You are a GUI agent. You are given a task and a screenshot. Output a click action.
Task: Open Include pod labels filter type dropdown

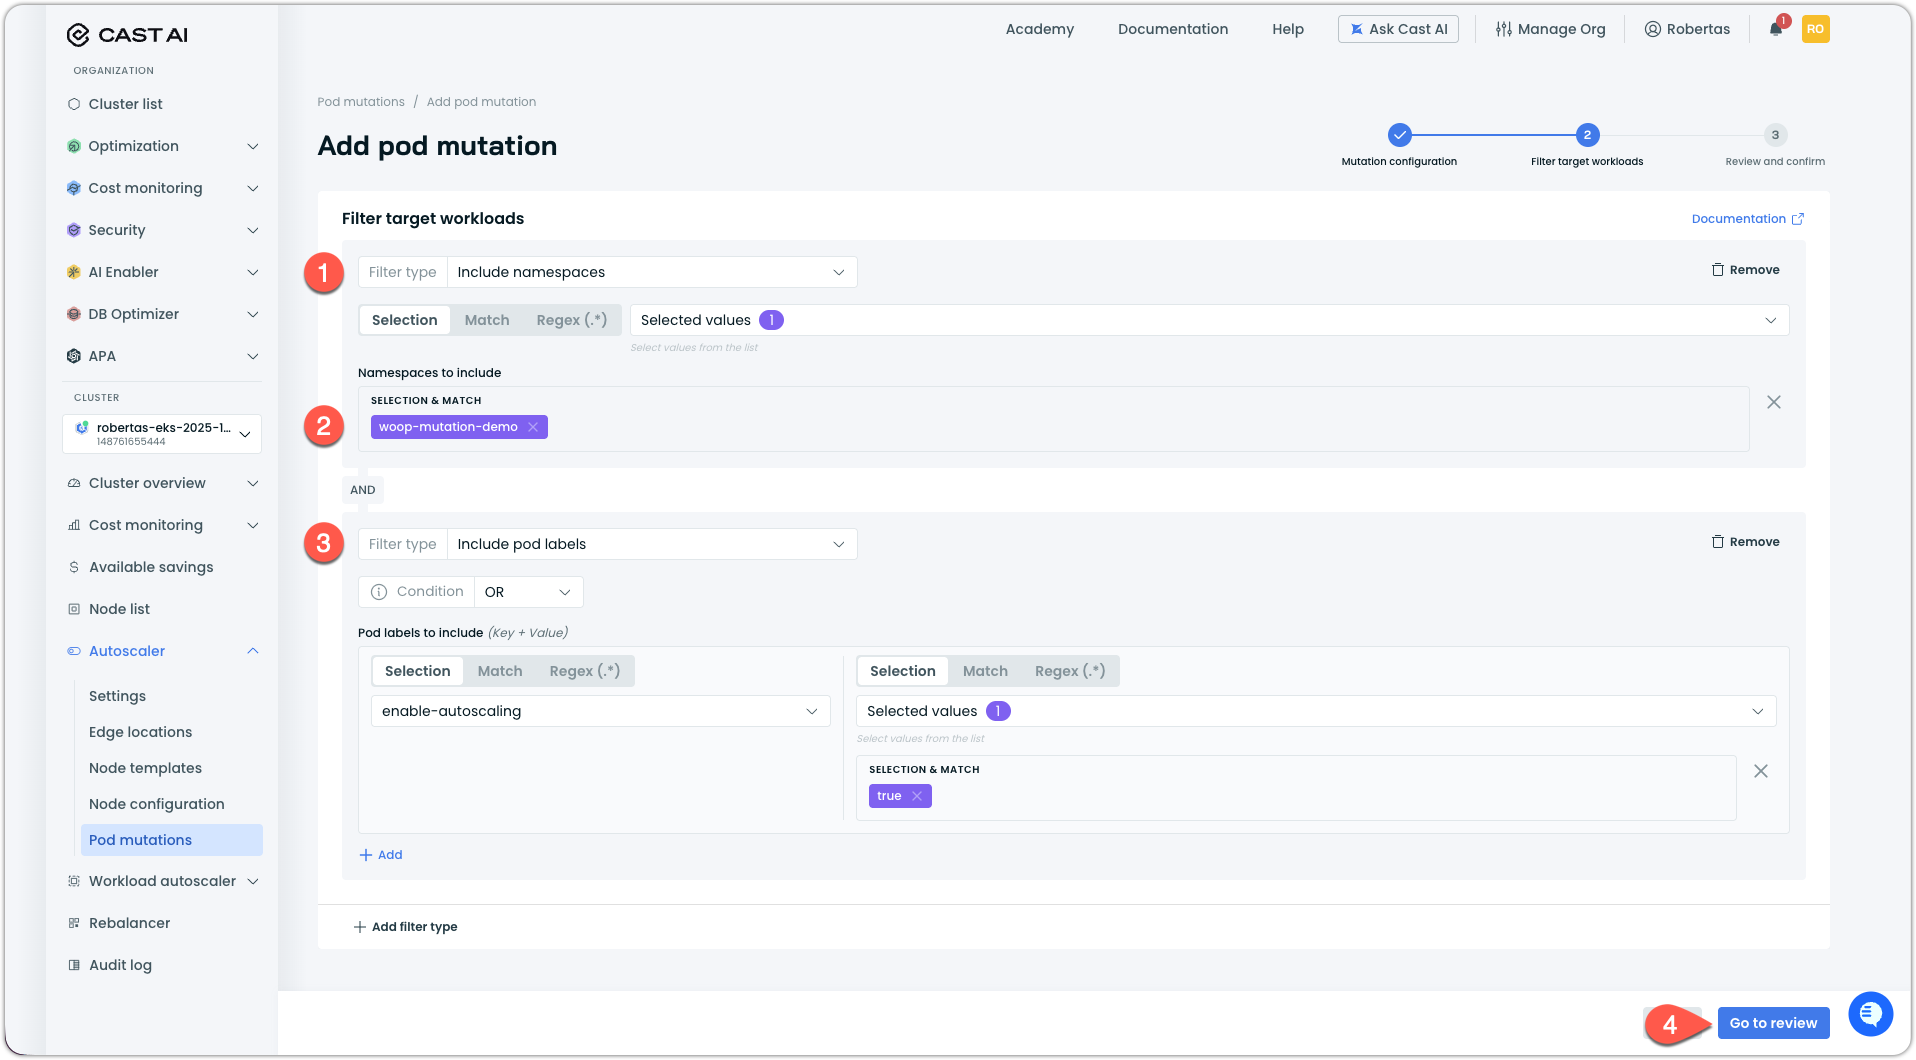click(x=652, y=544)
